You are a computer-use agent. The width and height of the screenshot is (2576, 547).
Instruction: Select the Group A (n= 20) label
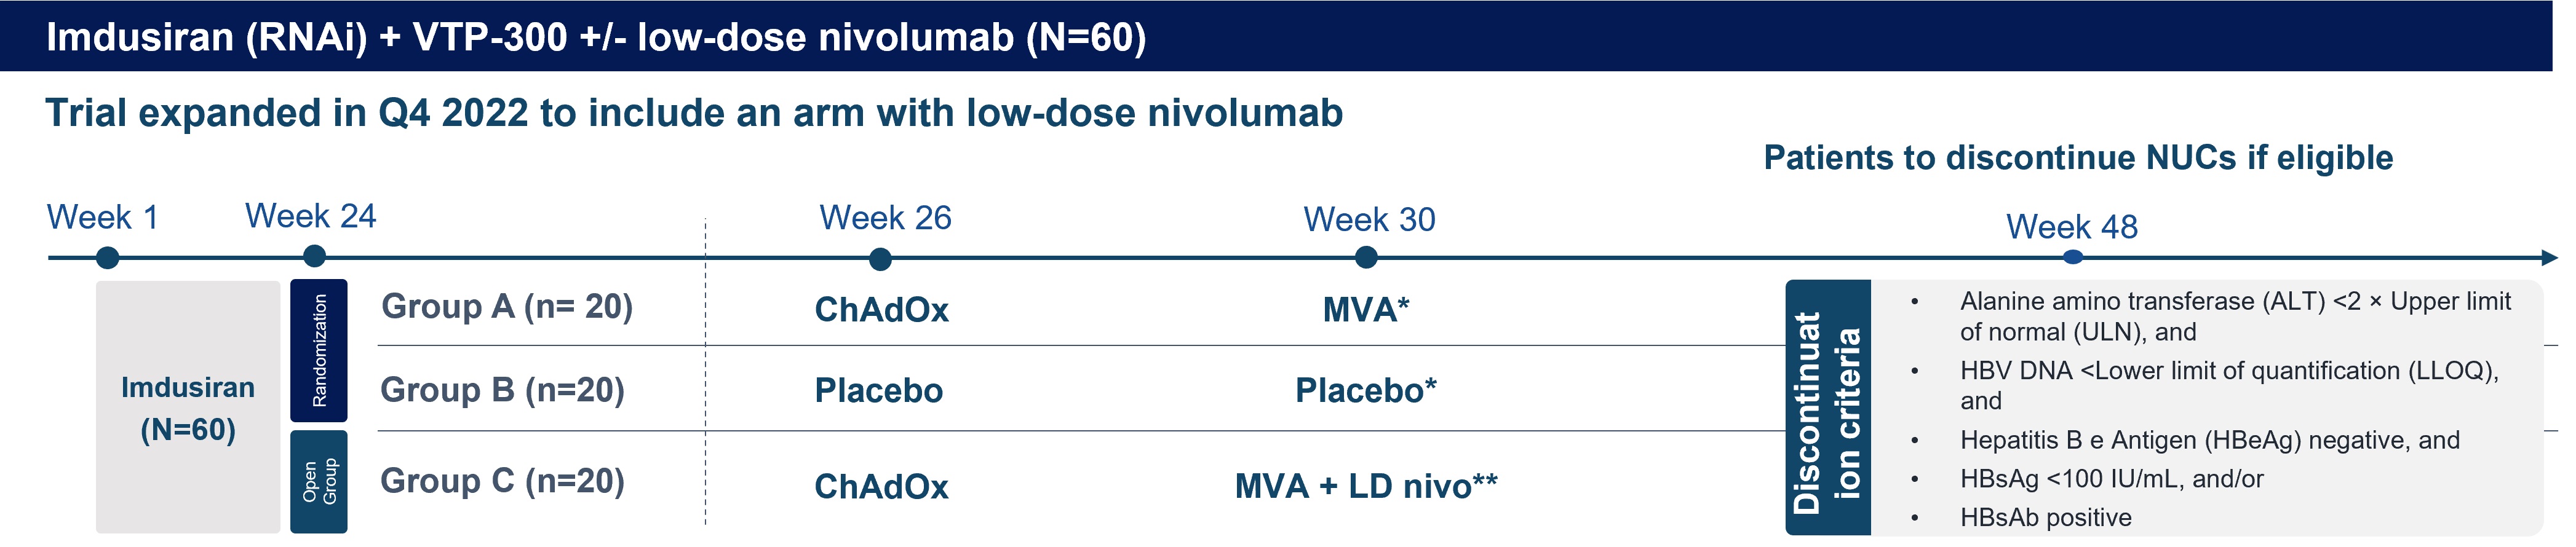click(x=507, y=307)
